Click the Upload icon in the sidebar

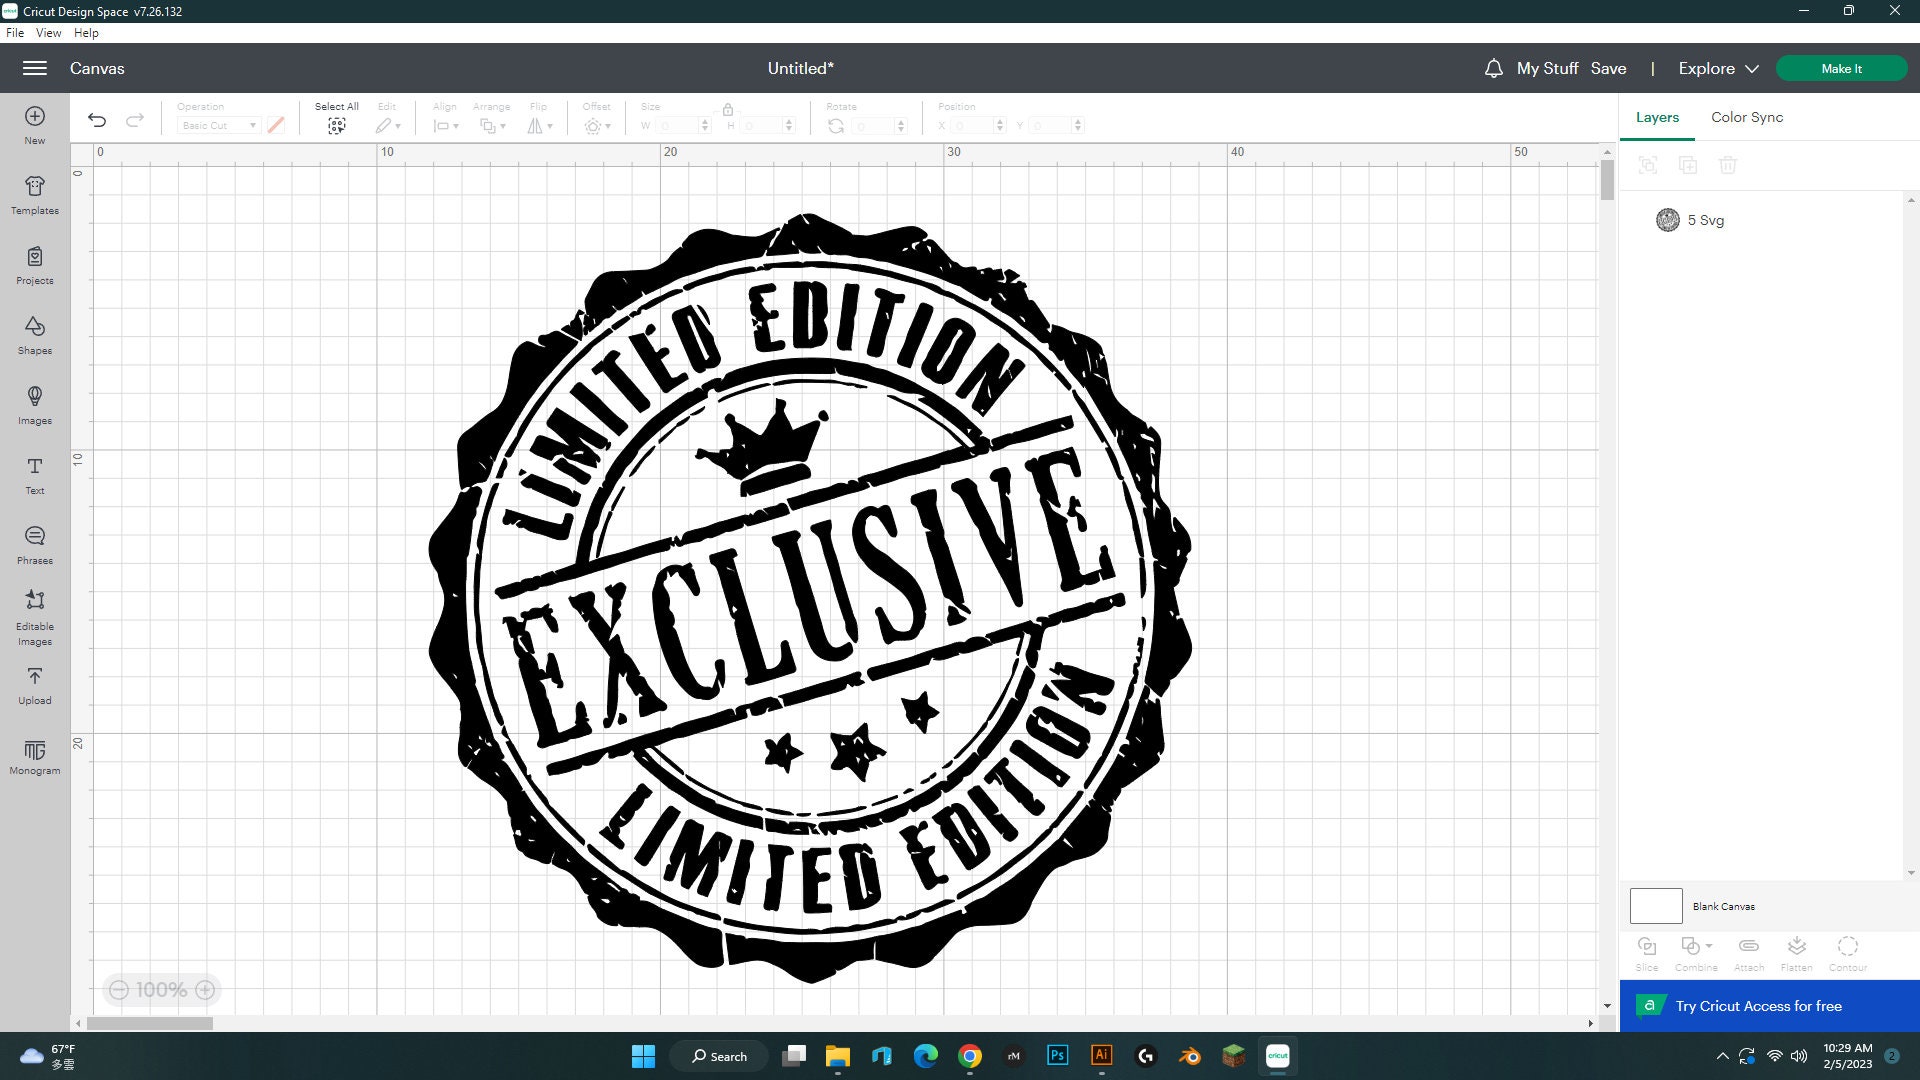34,685
